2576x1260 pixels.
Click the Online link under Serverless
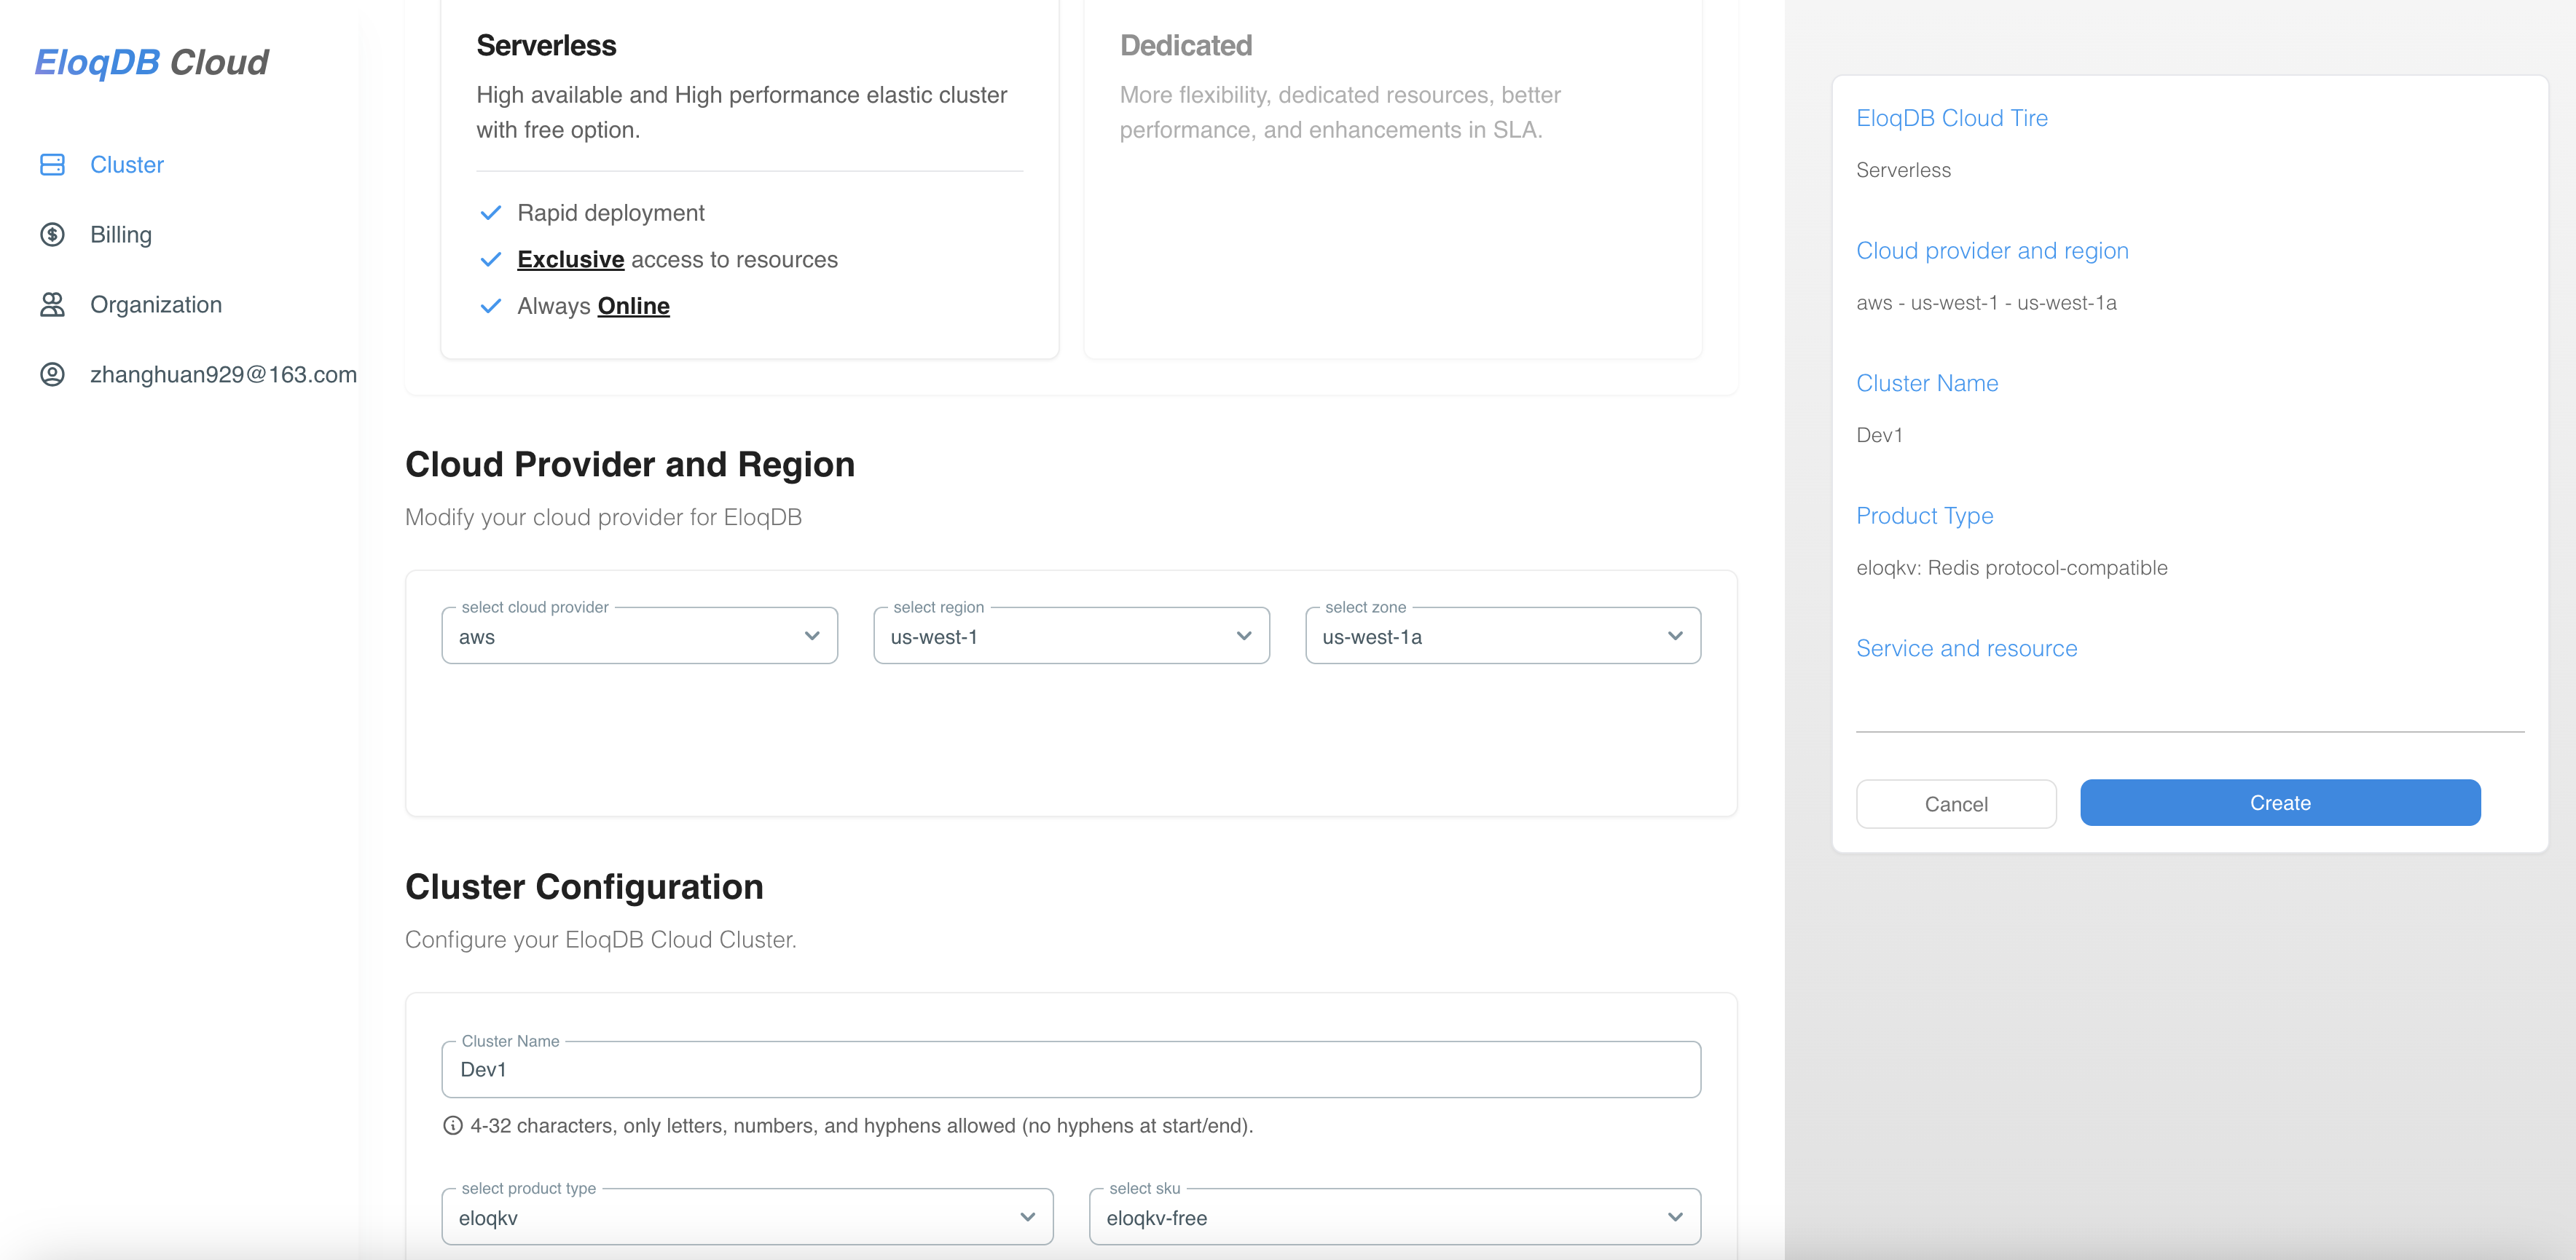pos(634,306)
